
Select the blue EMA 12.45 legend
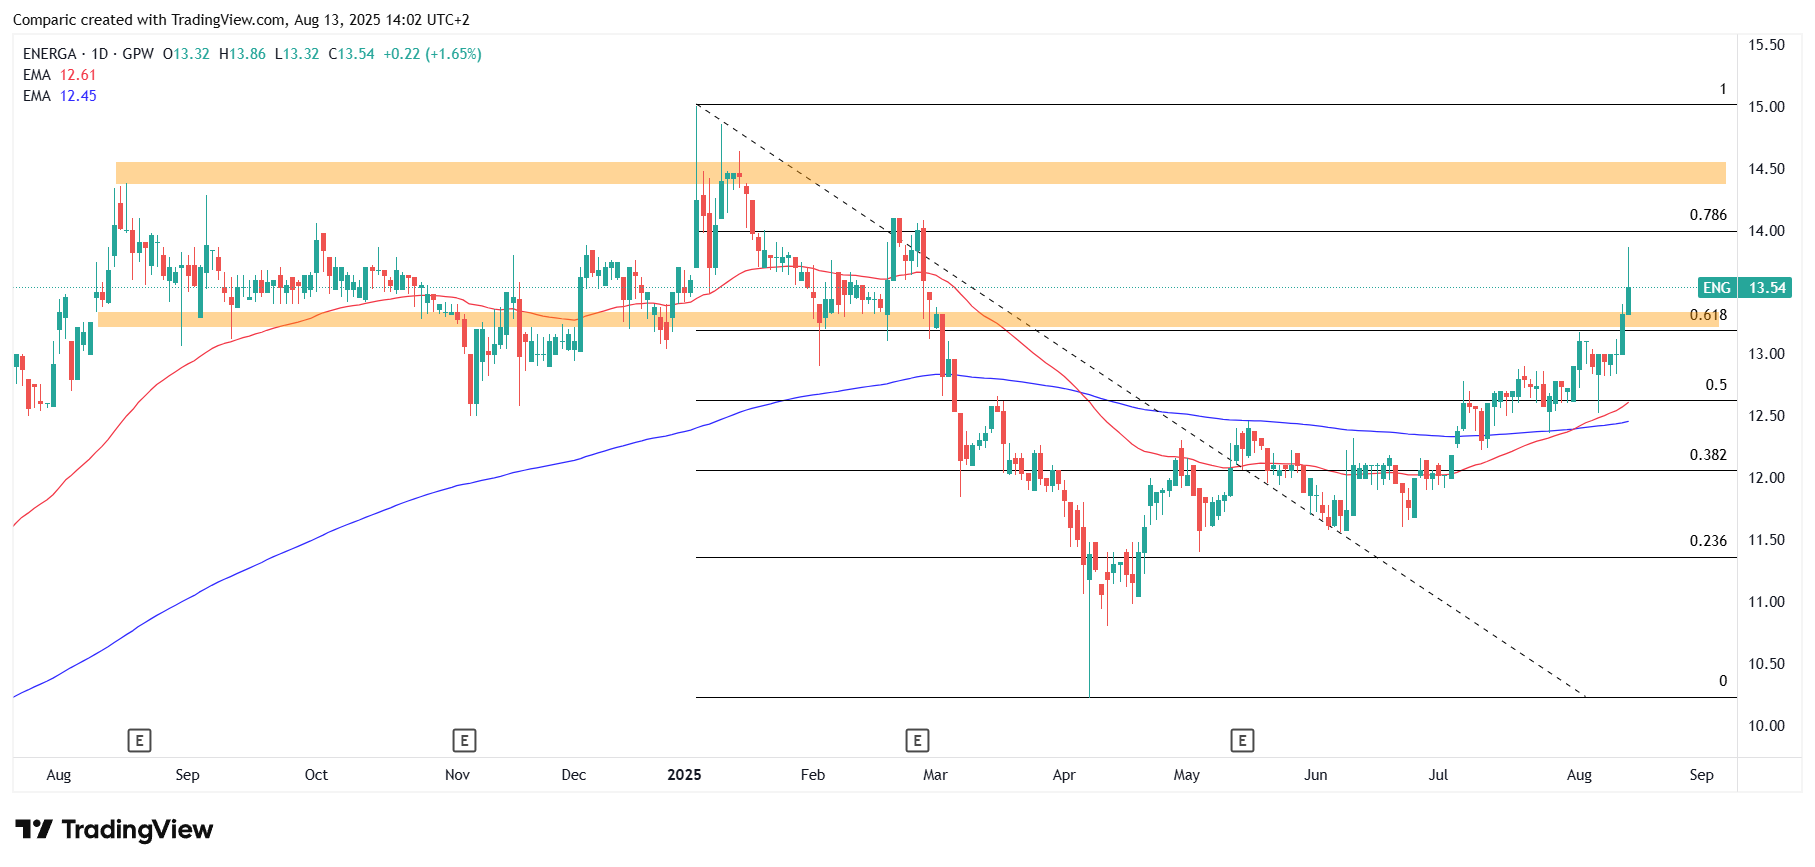60,96
